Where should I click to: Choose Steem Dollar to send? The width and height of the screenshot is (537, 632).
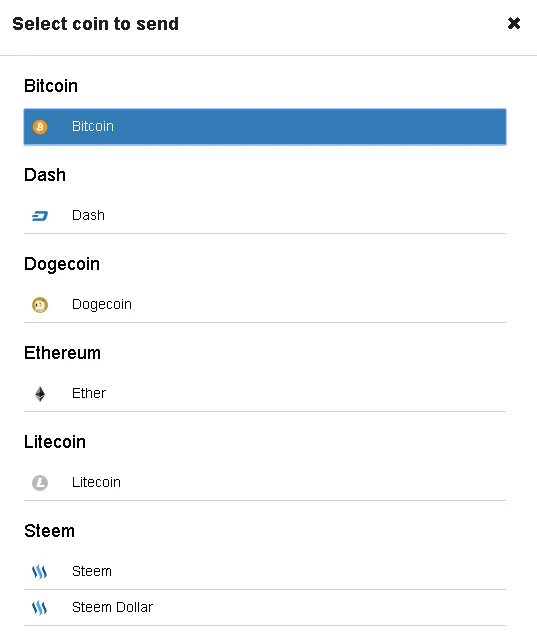[x=265, y=607]
